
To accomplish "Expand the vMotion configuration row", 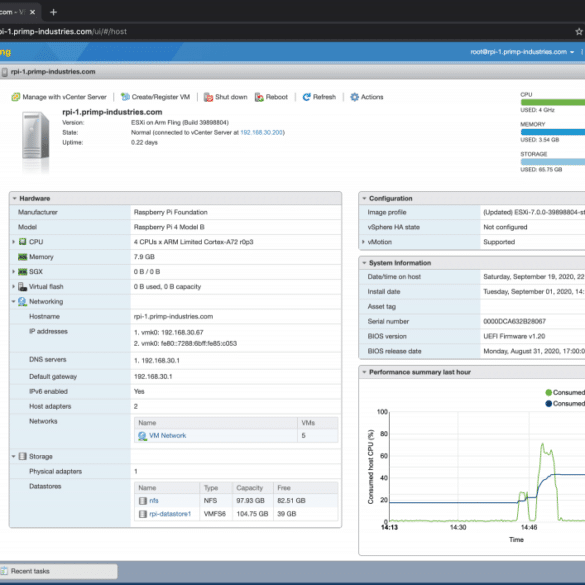I will point(363,242).
